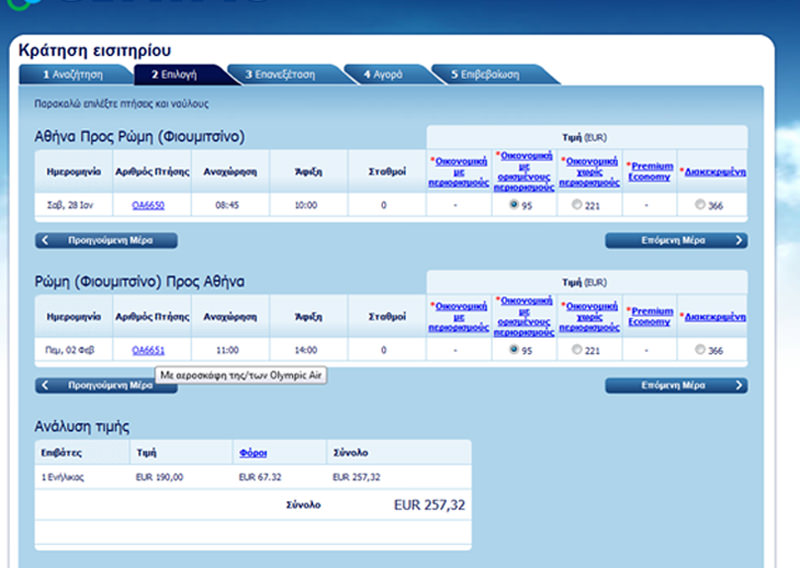Screen dimensions: 800x568
Task: Select 95 EUR fare for Rome to Athens
Action: (514, 350)
